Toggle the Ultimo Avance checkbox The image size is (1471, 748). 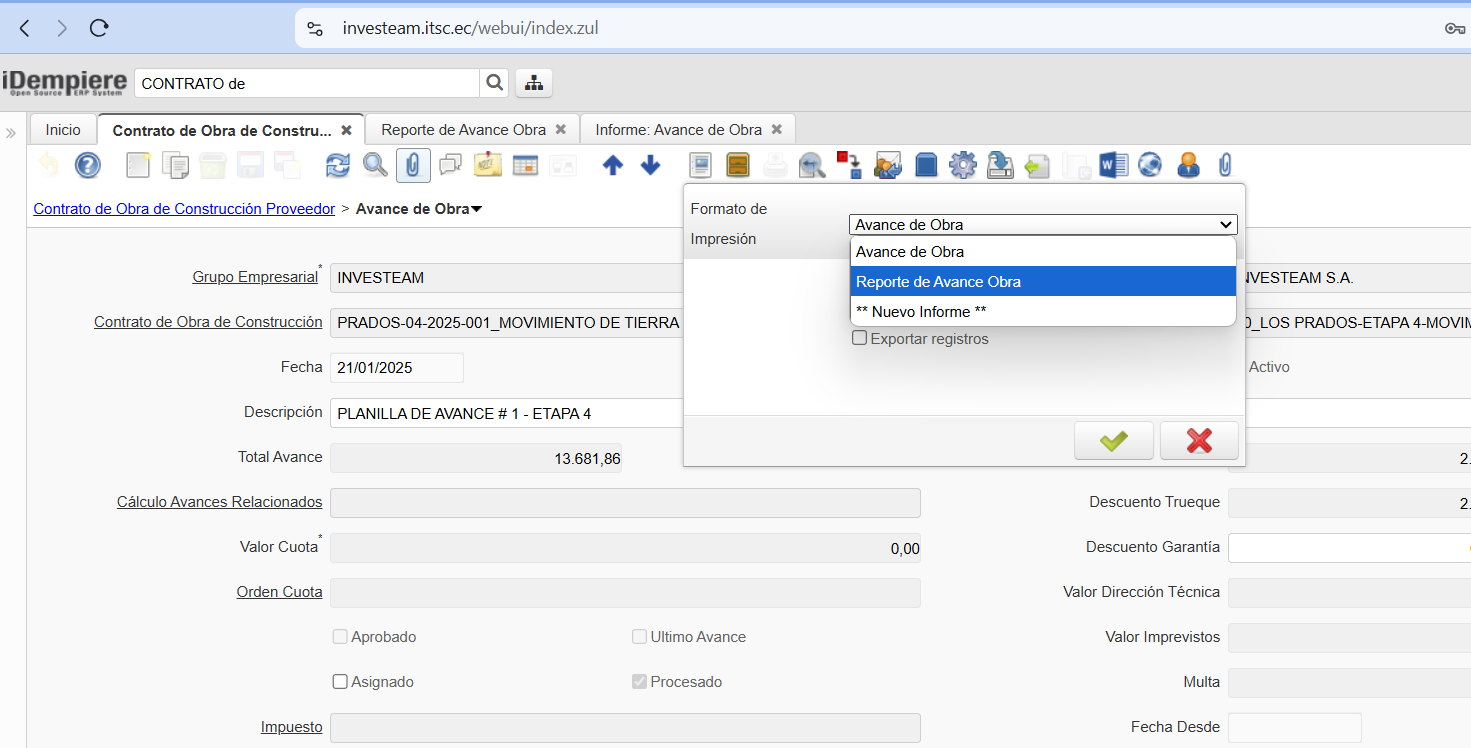click(639, 637)
